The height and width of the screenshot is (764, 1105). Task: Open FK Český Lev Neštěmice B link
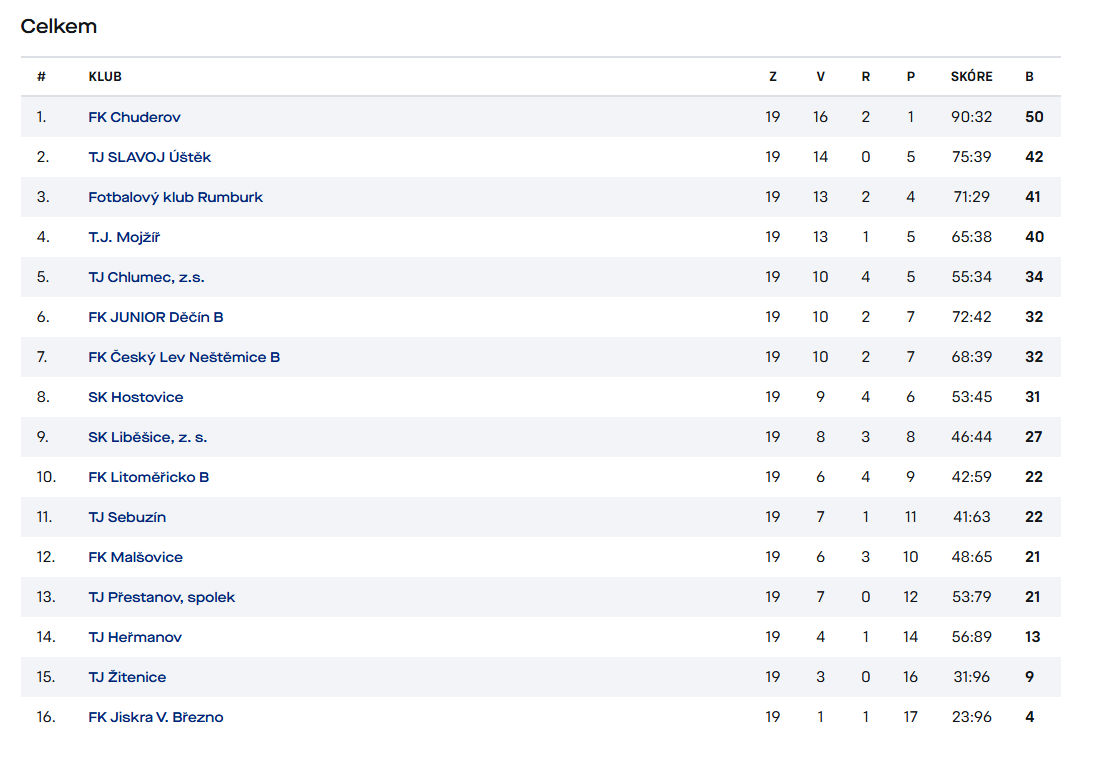click(184, 357)
